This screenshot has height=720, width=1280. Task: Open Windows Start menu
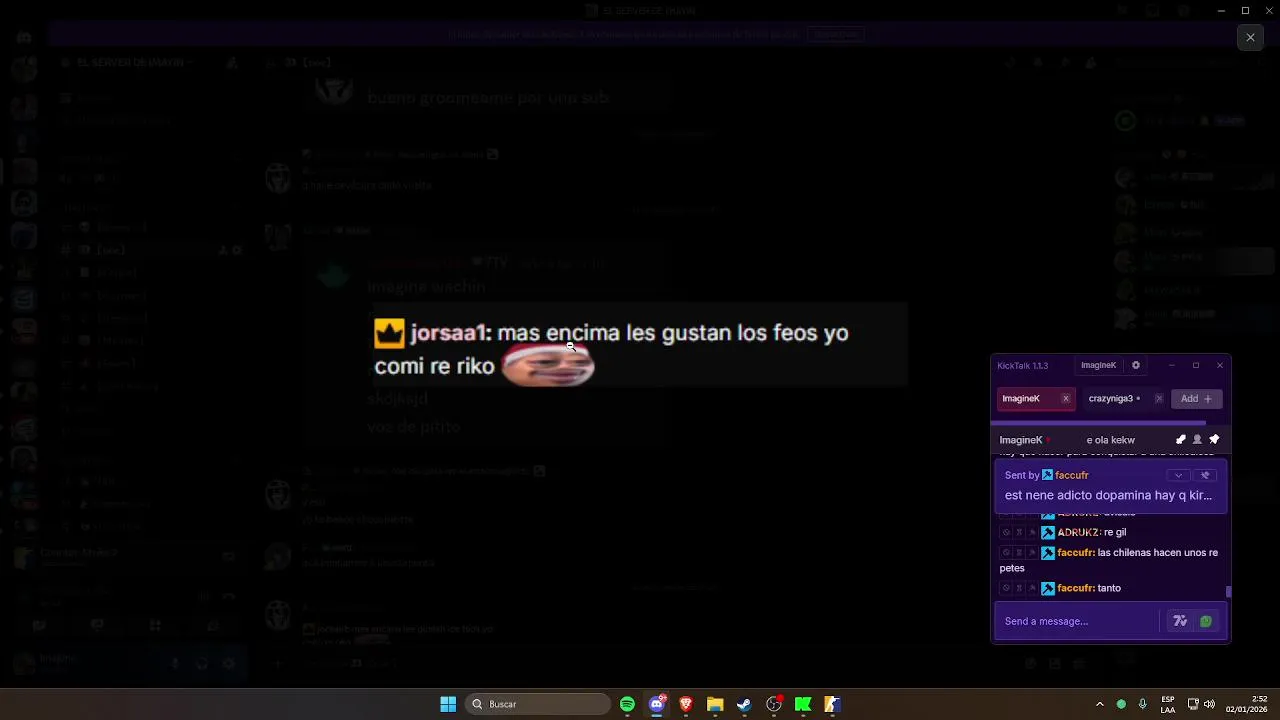tap(448, 704)
